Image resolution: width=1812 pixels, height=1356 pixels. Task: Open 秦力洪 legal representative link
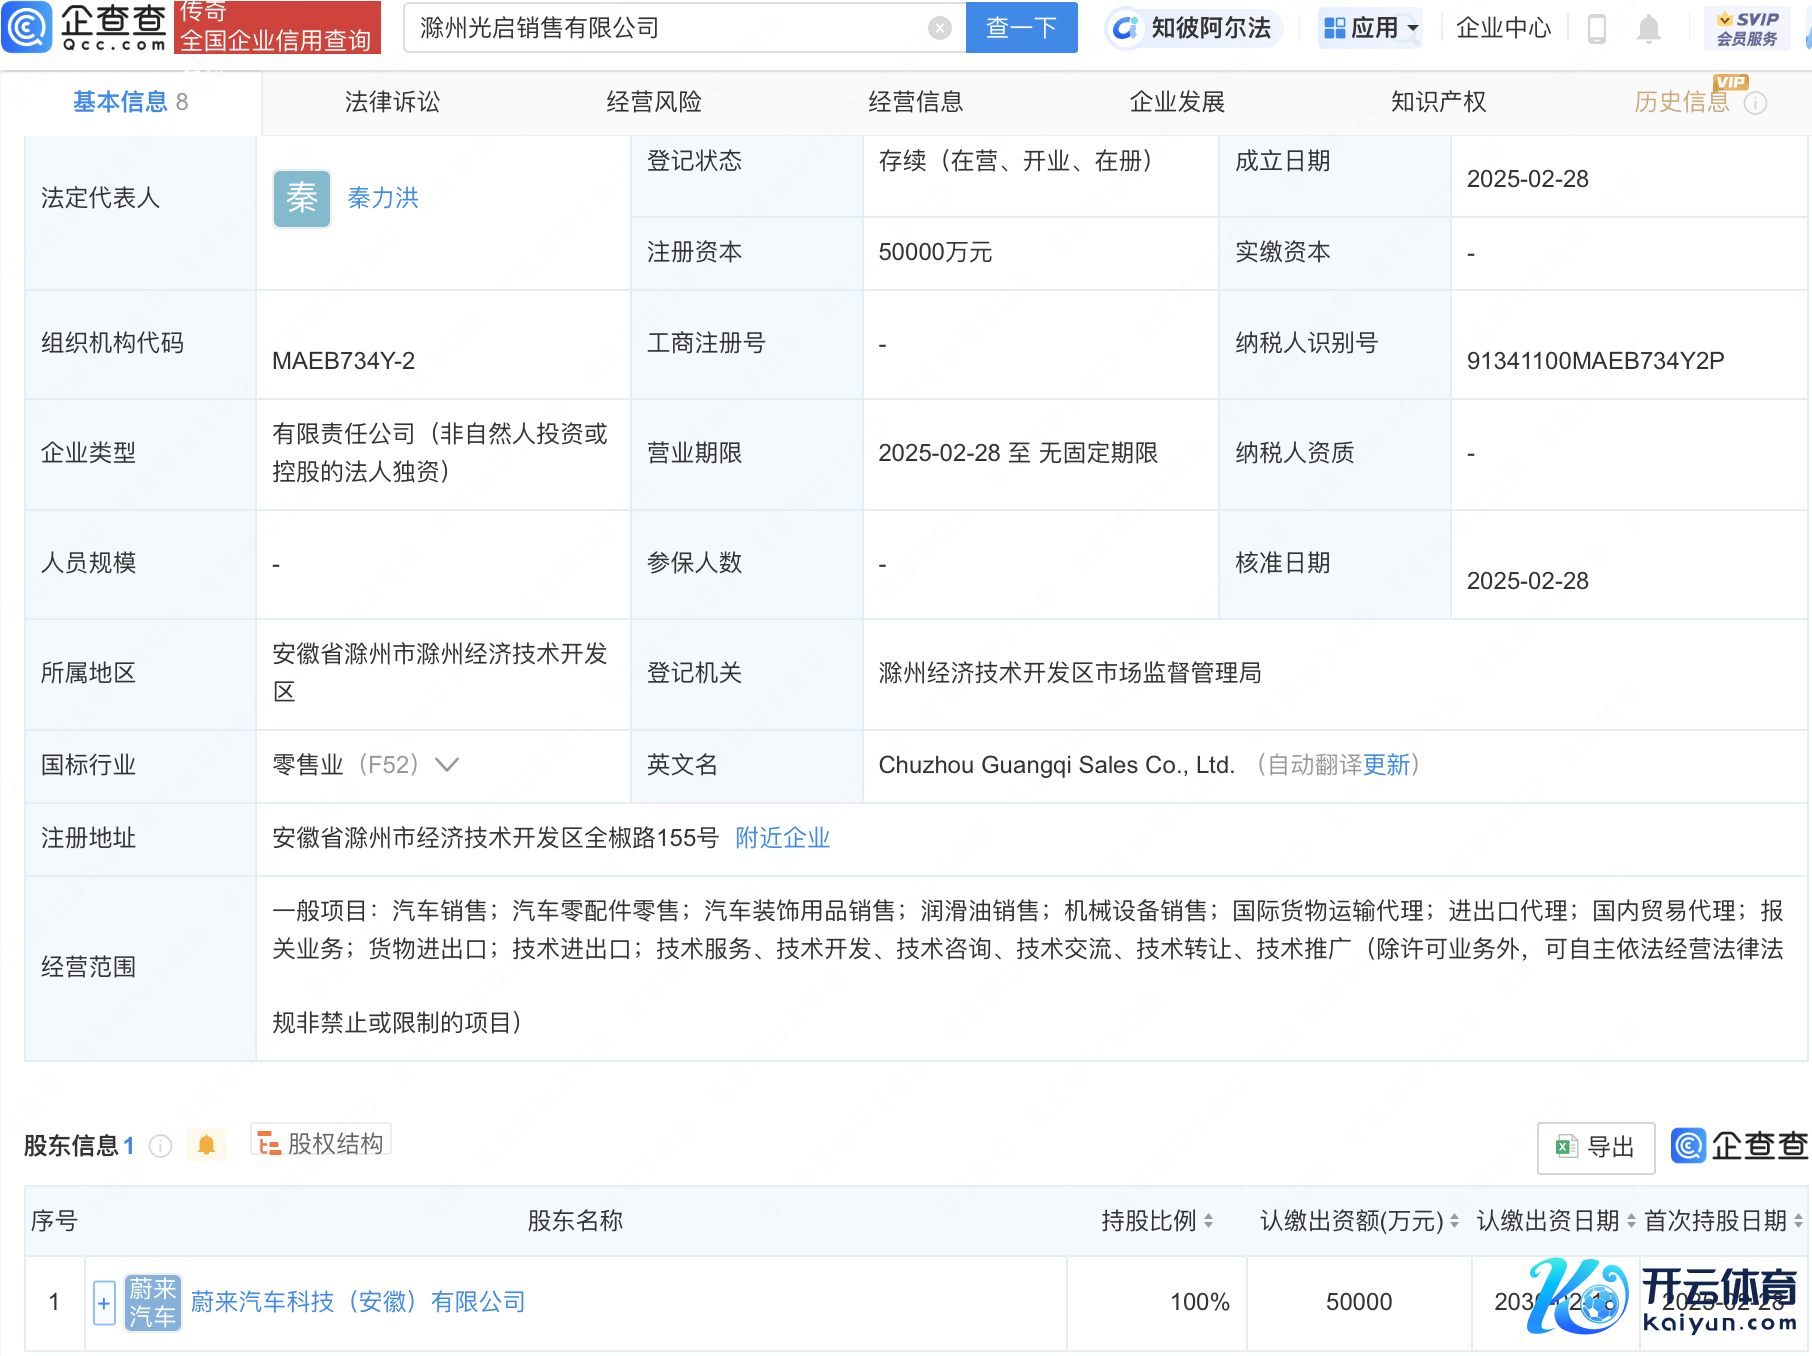383,198
